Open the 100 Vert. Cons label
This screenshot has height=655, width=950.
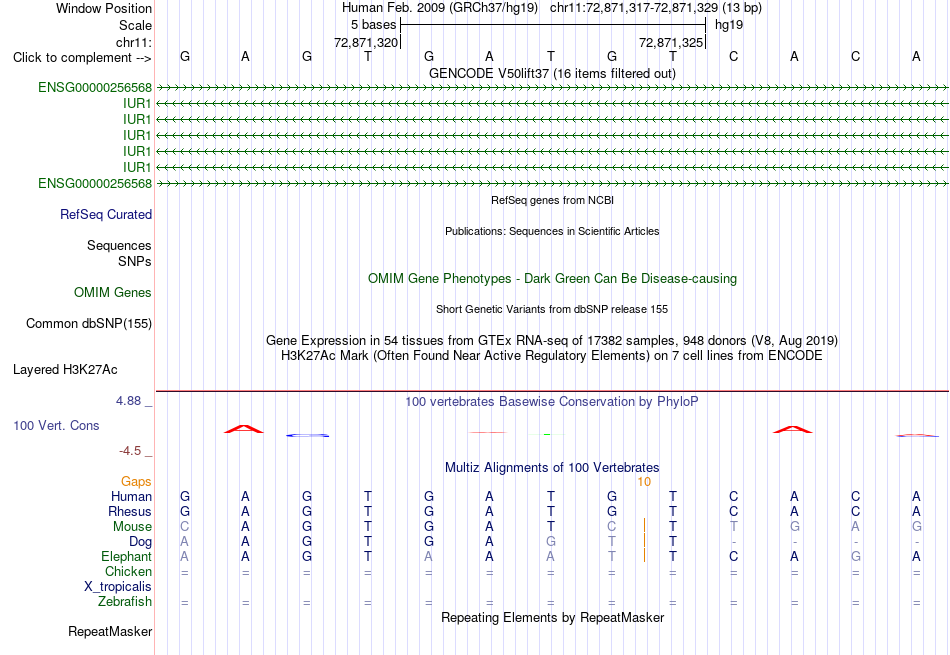[56, 425]
